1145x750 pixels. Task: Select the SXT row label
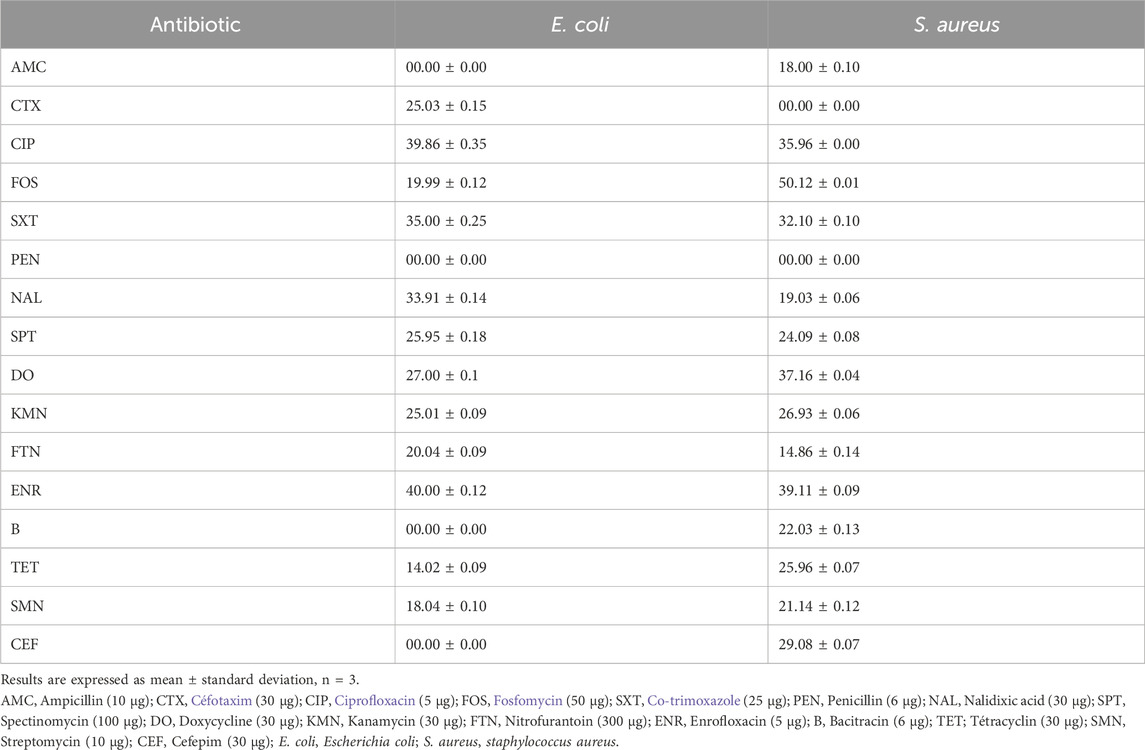click(x=24, y=221)
